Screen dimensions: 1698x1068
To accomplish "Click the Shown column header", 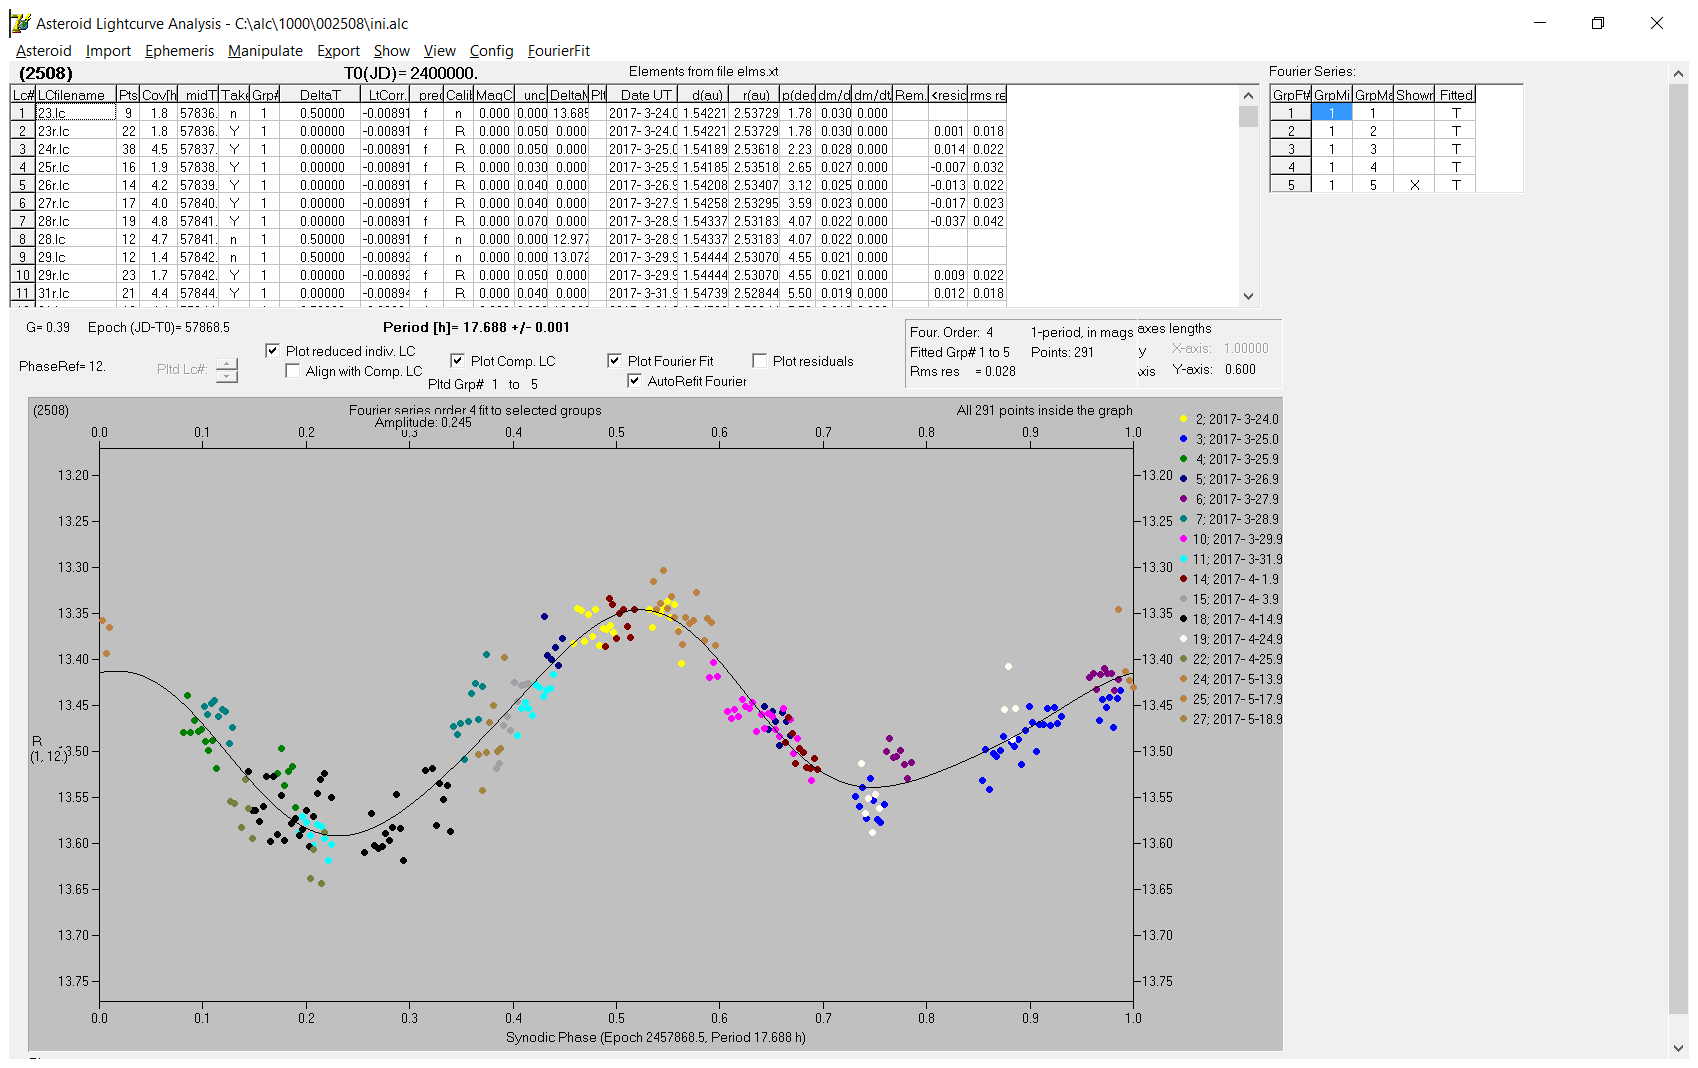I will pos(1414,95).
